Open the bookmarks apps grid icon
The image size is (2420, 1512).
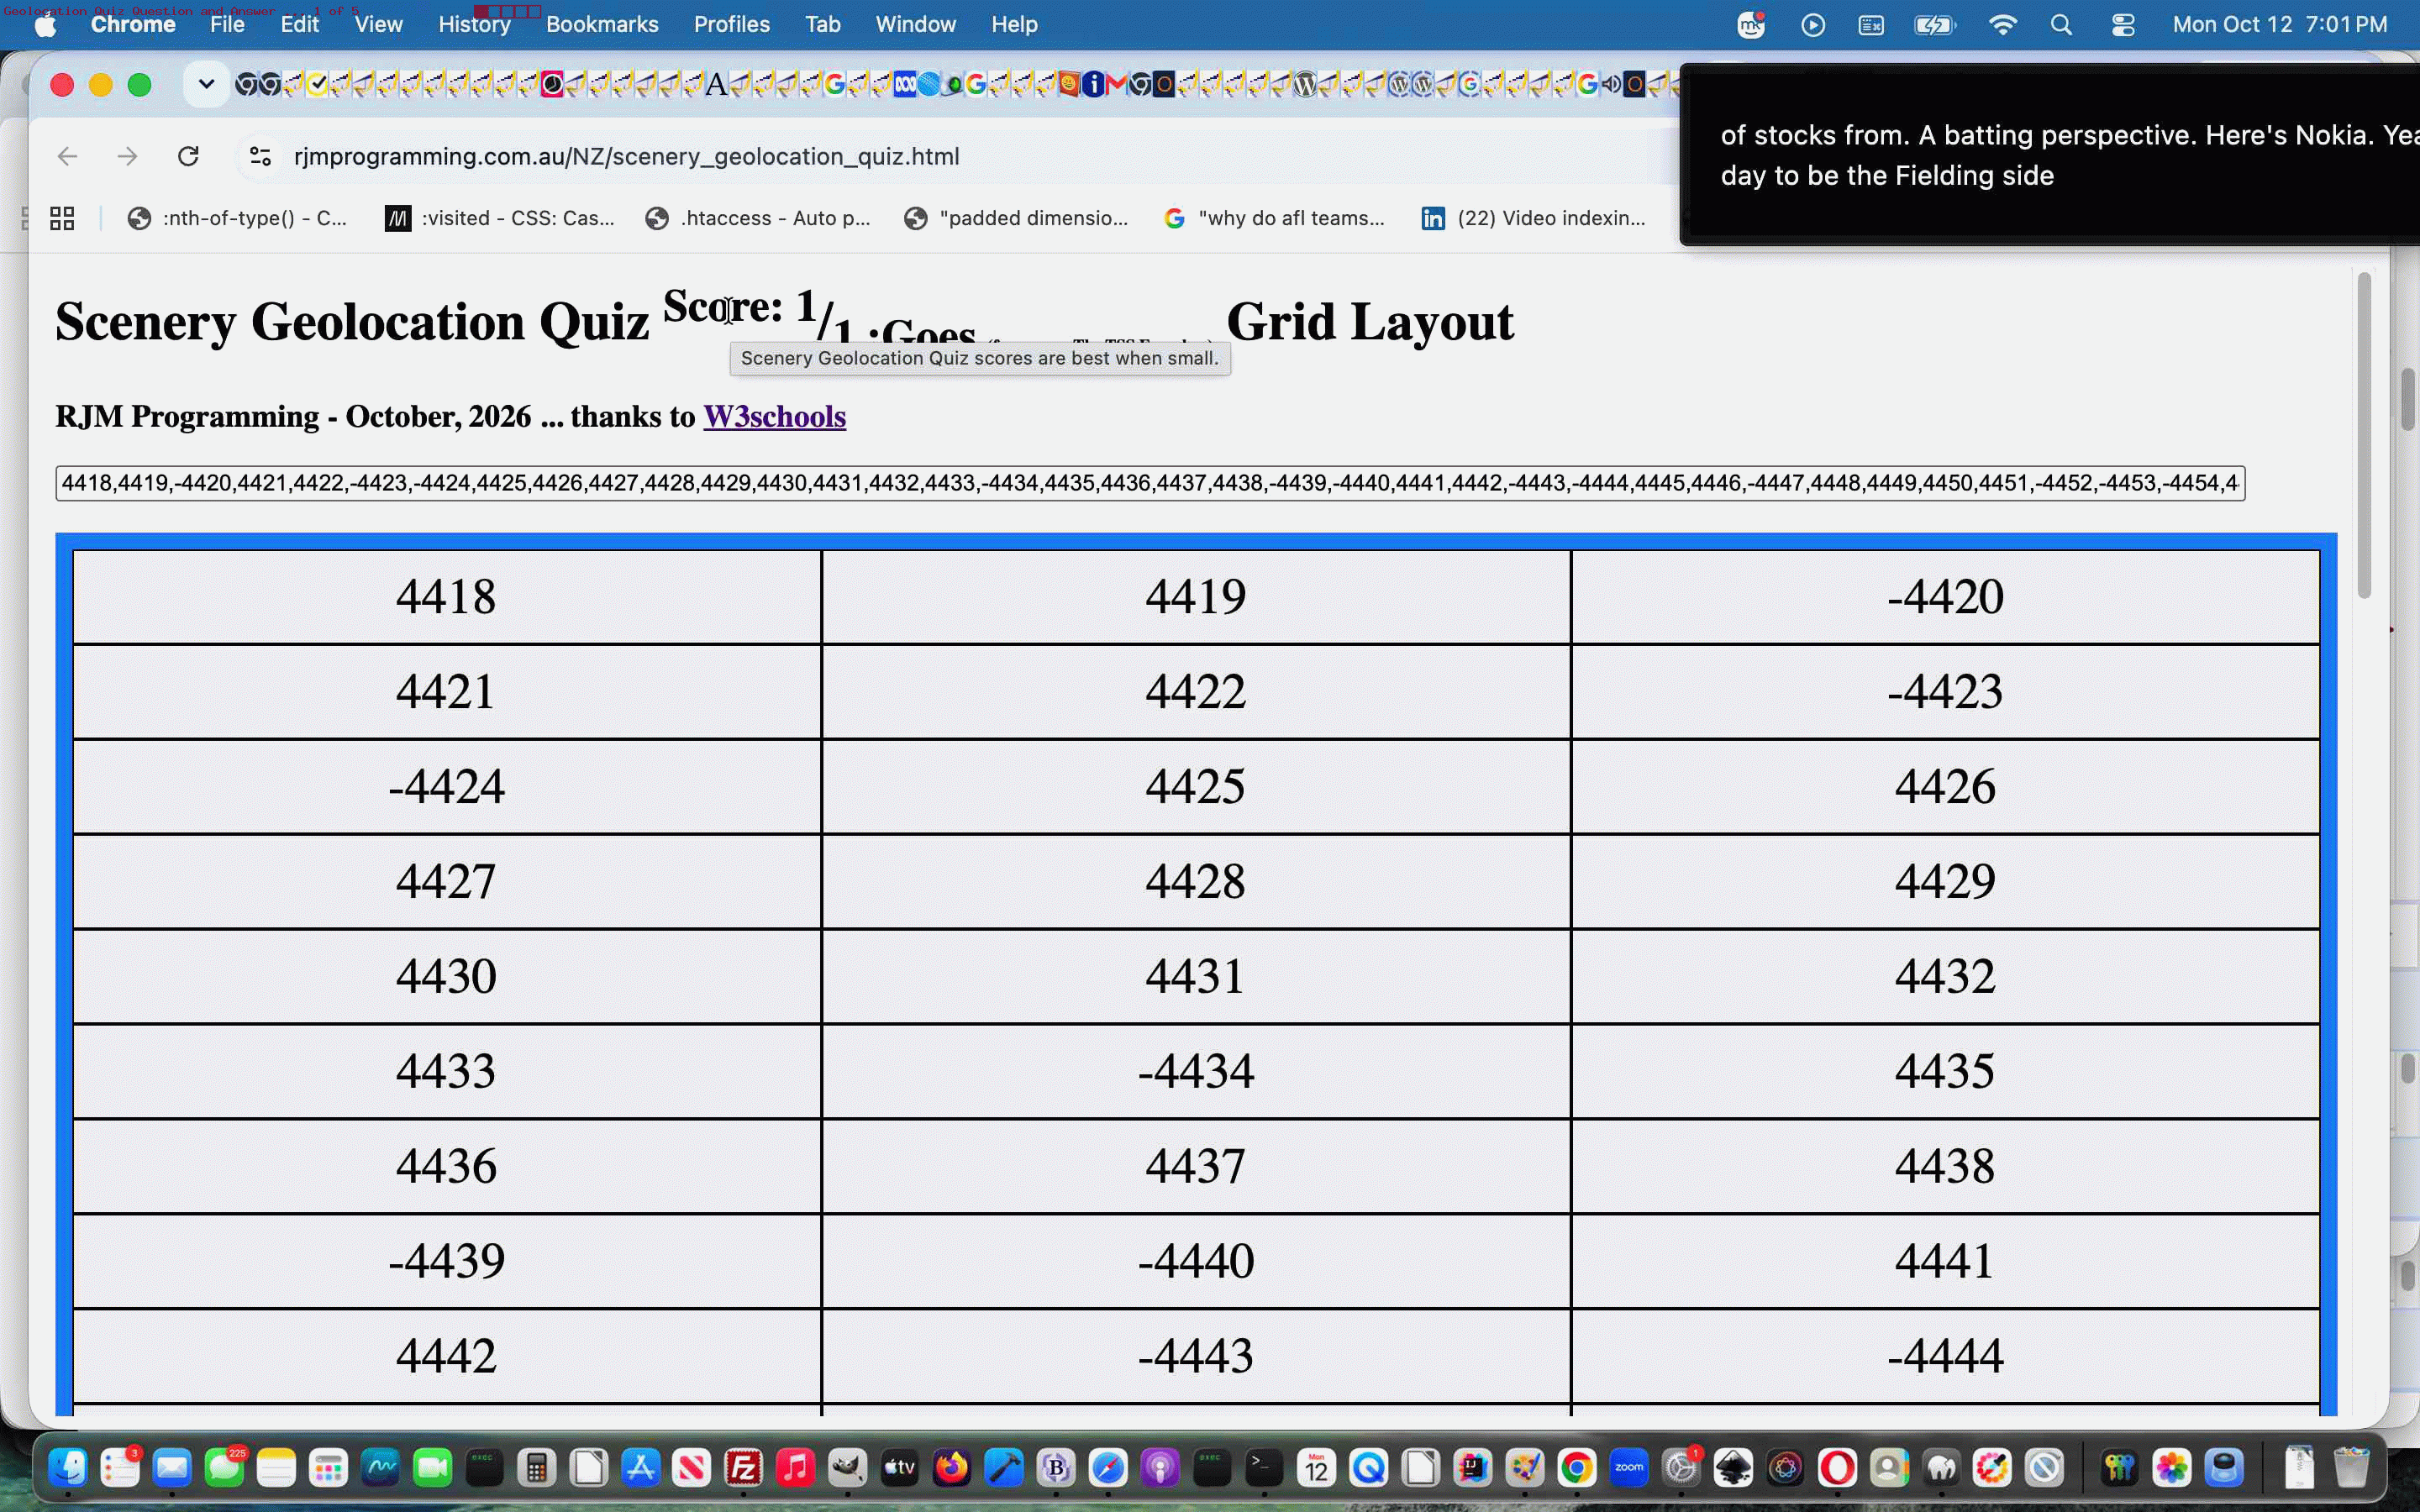62,218
